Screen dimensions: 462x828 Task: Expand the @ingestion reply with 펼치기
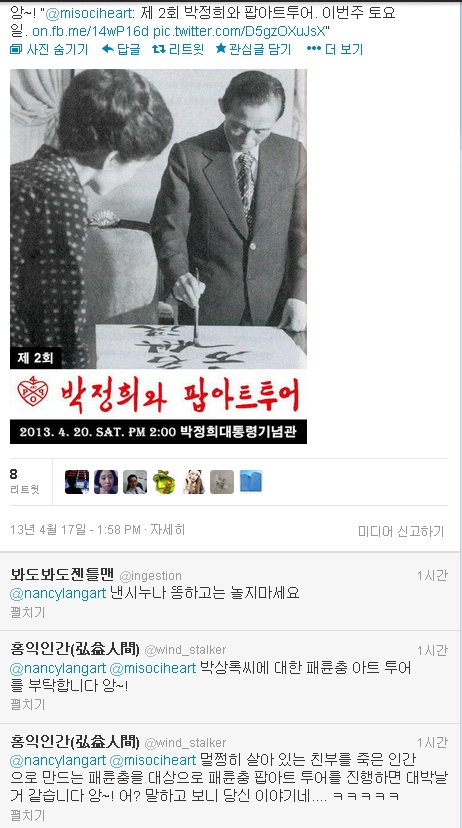click(27, 613)
